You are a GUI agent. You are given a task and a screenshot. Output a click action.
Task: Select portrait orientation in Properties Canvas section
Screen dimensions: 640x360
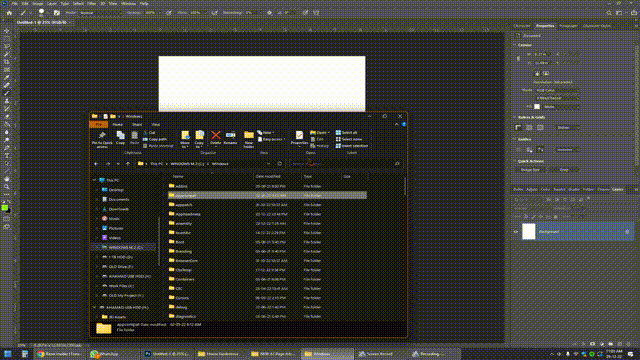(537, 73)
